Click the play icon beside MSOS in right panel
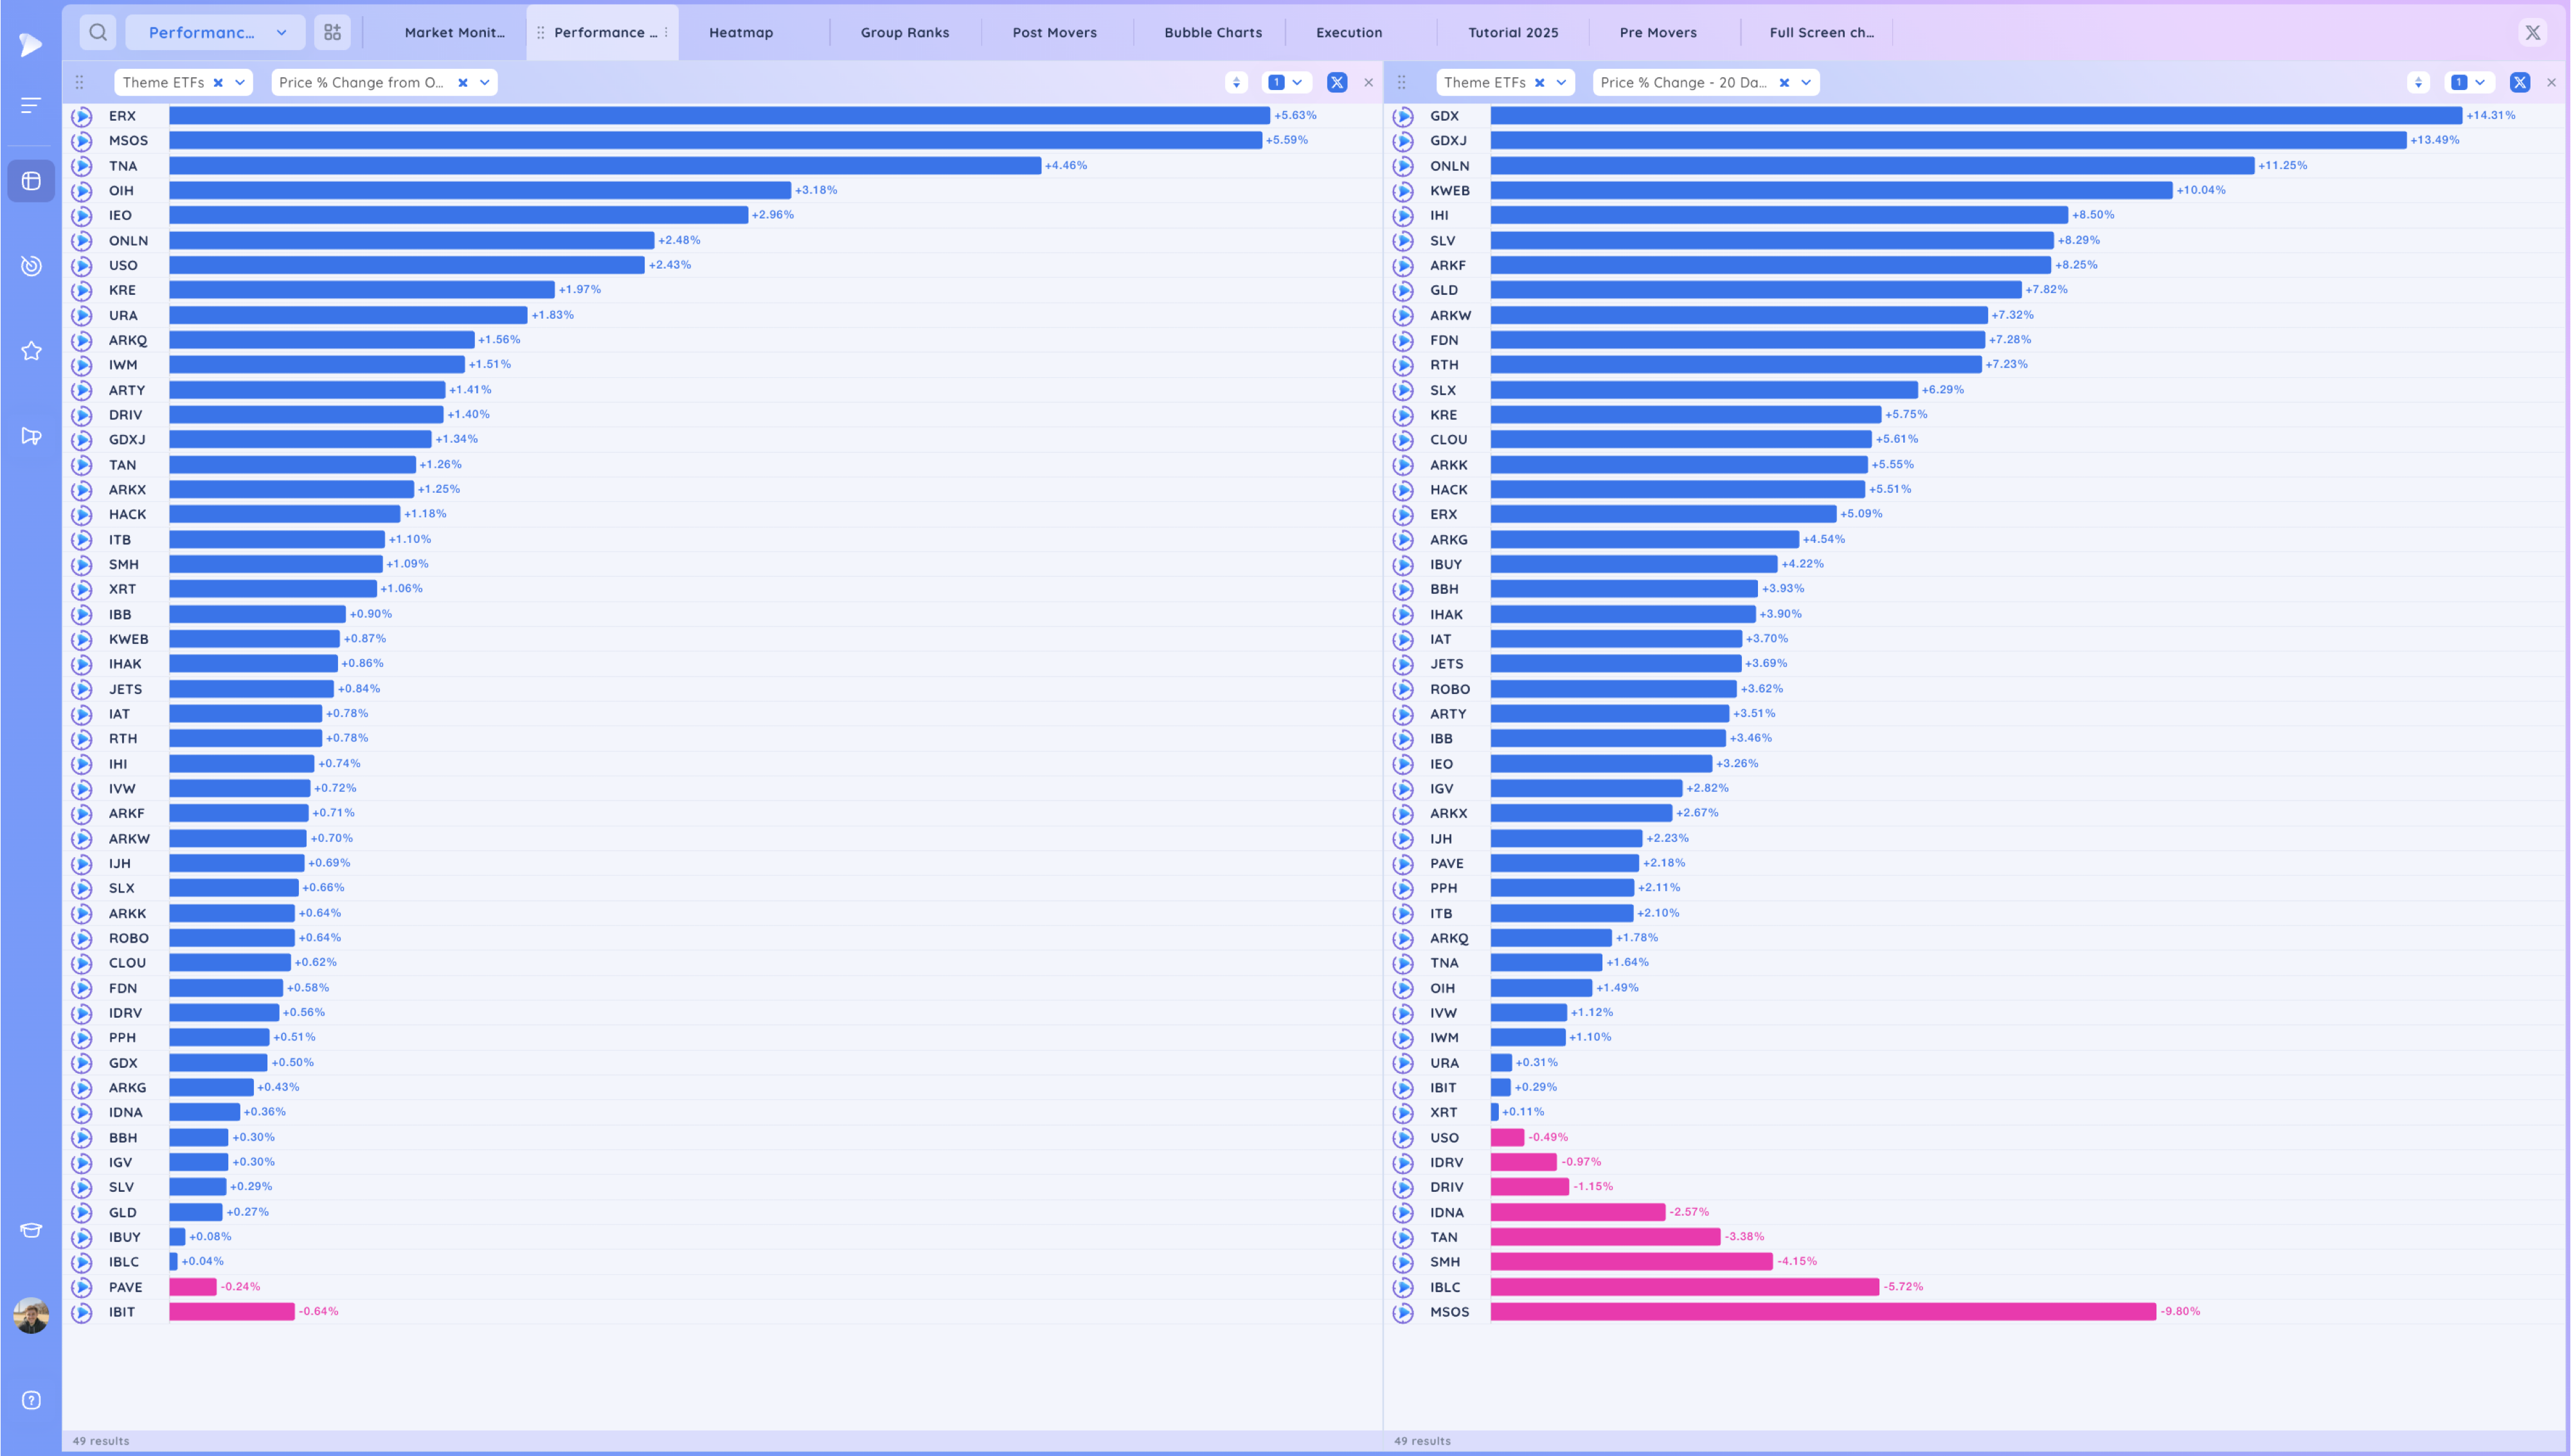The width and height of the screenshot is (2571, 1456). click(1403, 1312)
